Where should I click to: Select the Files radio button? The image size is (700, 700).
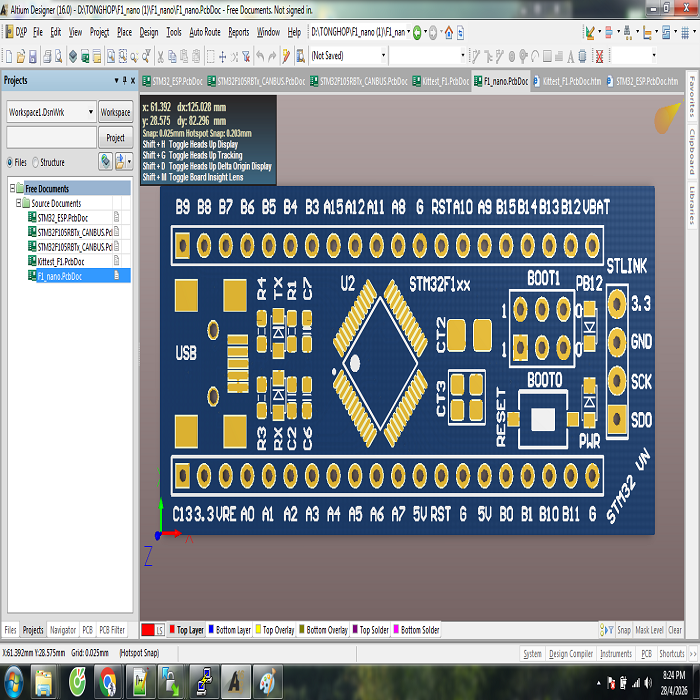[x=9, y=162]
